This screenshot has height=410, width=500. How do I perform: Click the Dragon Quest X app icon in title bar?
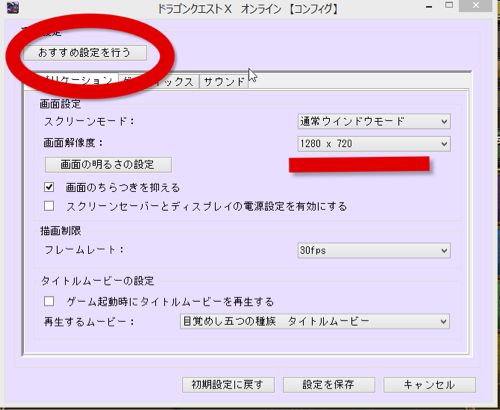pos(13,7)
